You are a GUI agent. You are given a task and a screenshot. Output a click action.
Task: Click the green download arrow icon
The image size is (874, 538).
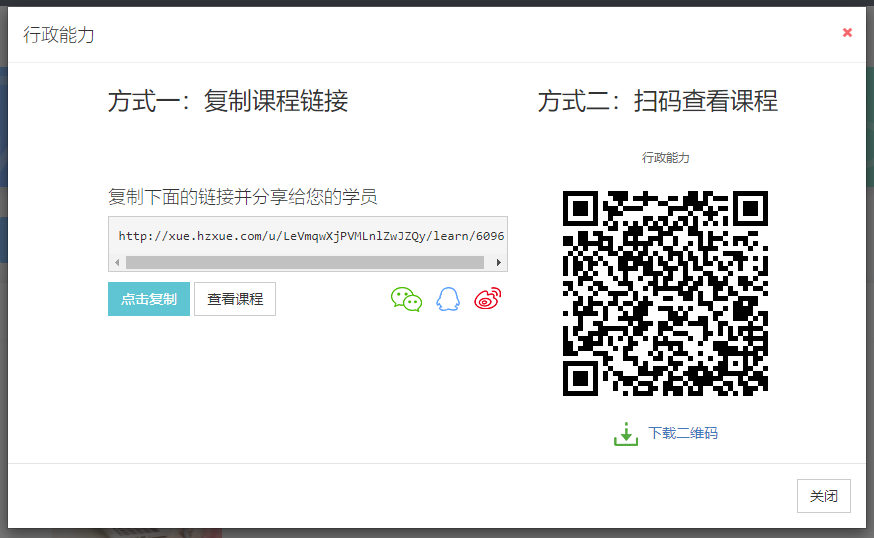click(626, 434)
